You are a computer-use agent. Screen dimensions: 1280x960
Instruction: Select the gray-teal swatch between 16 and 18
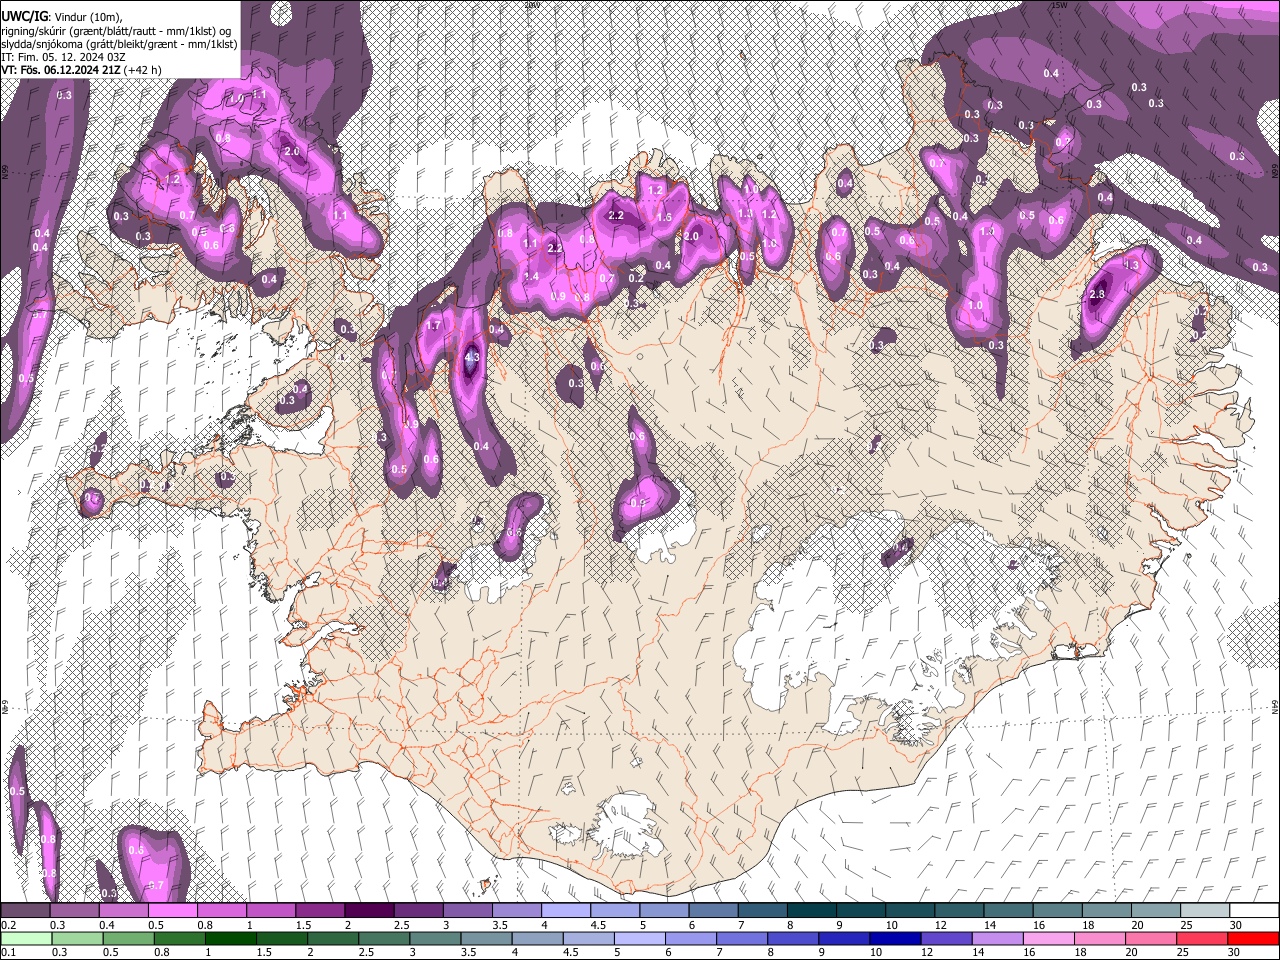click(x=1058, y=911)
